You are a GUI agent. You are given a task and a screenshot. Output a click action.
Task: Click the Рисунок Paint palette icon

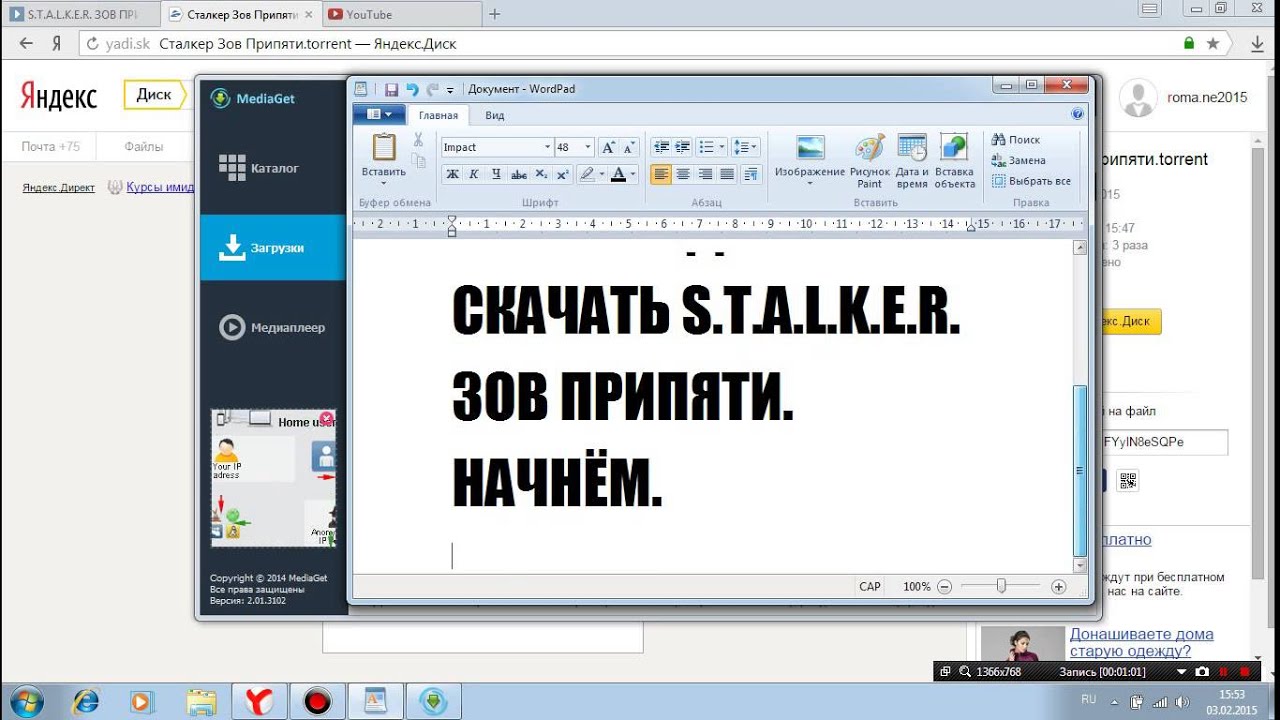pyautogui.click(x=870, y=148)
